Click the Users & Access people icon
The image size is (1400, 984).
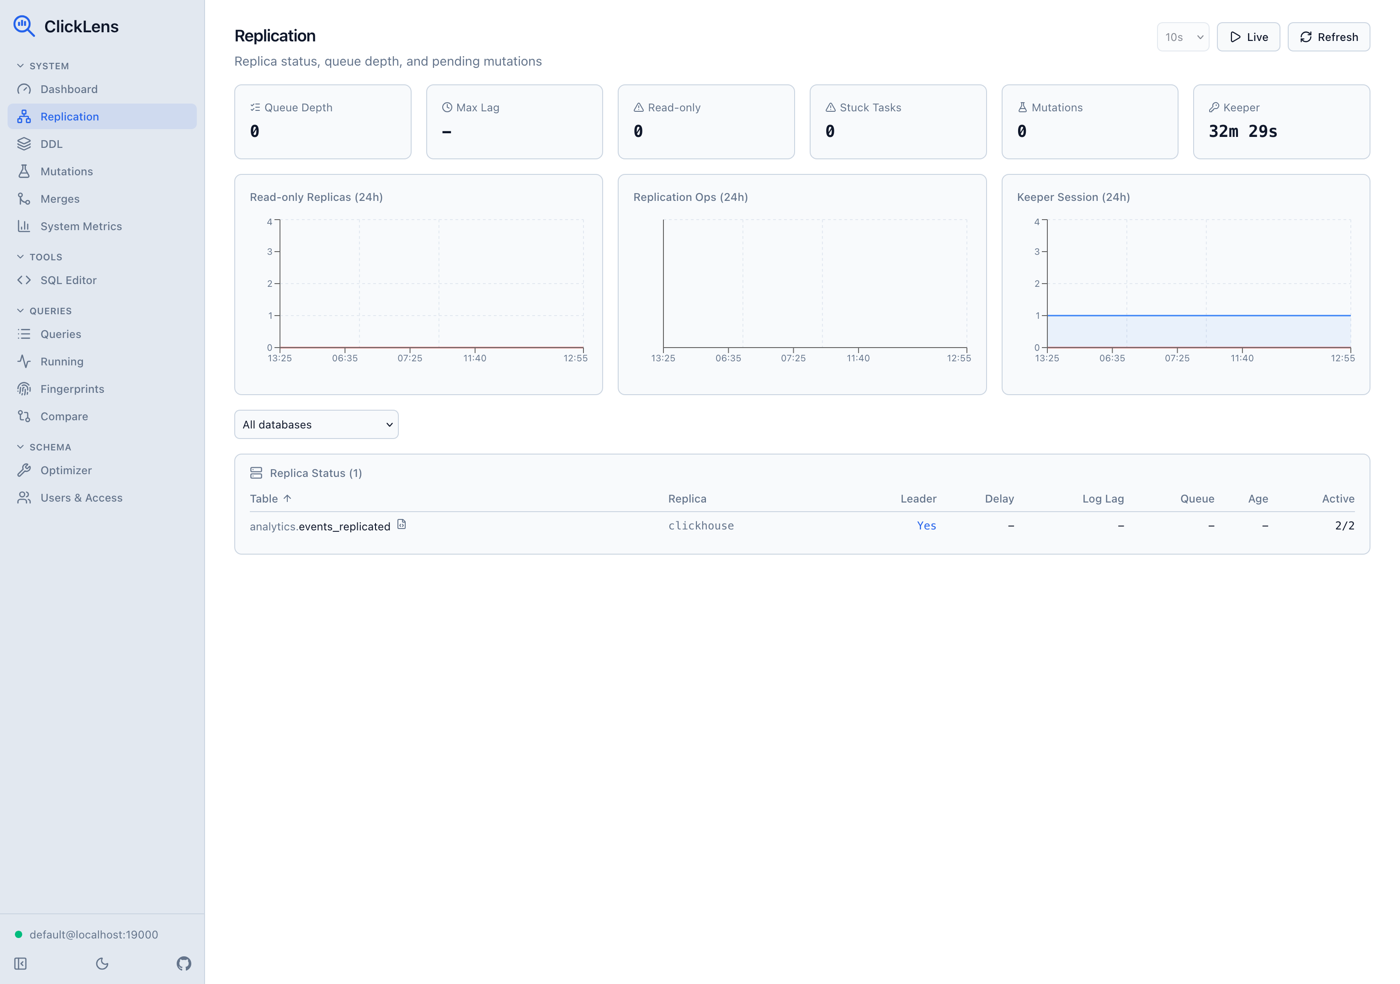tap(24, 497)
